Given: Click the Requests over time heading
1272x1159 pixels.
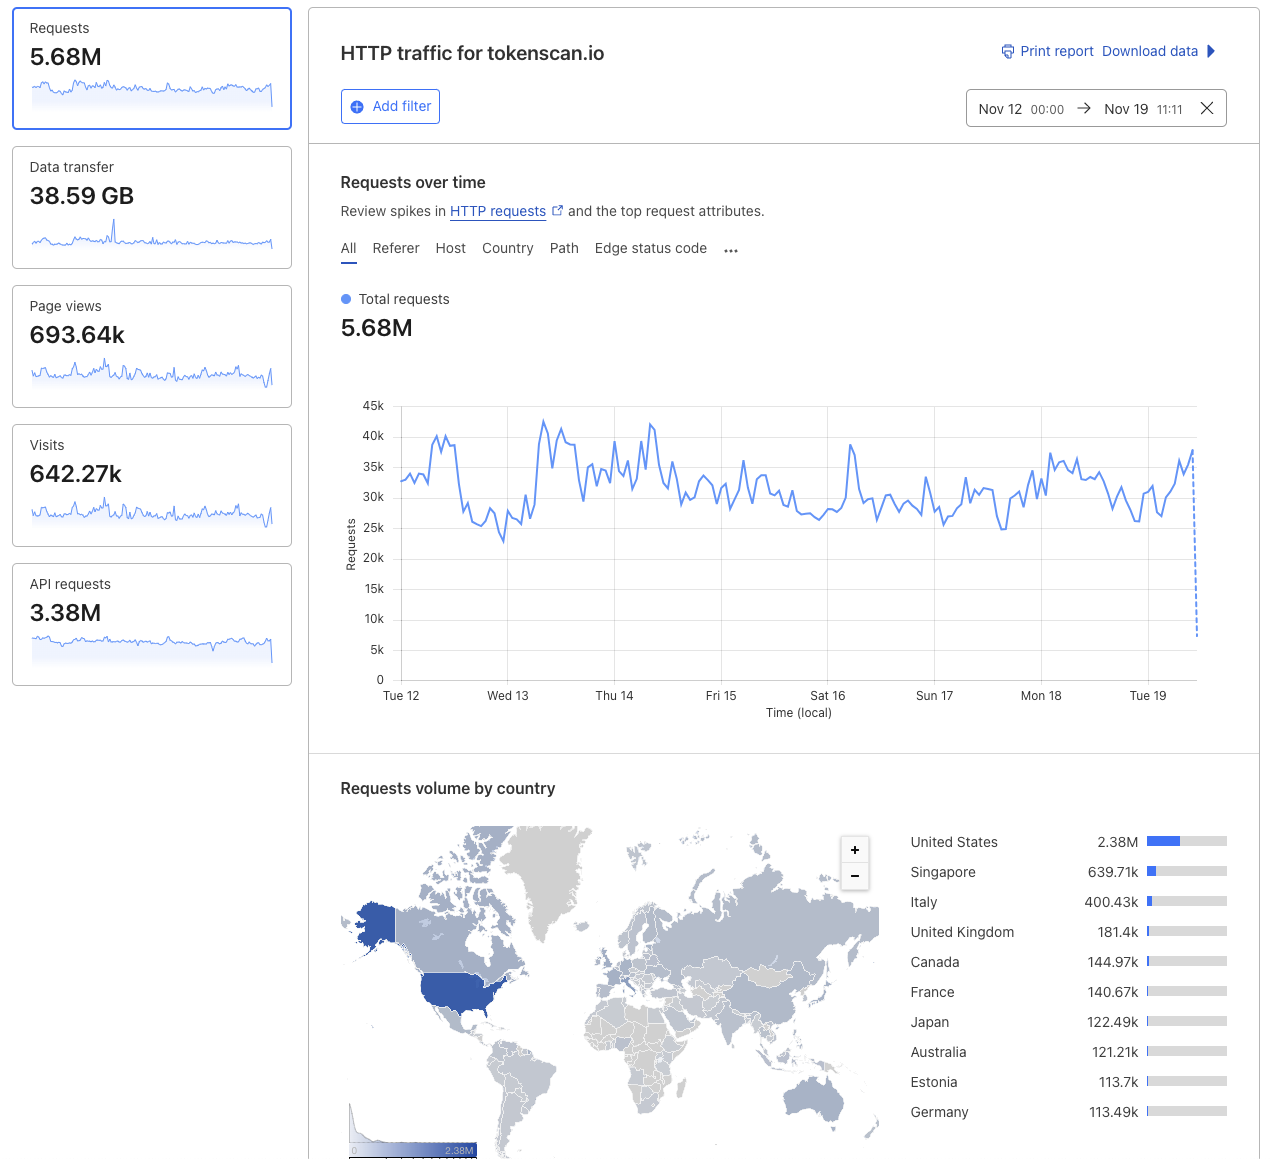Looking at the screenshot, I should coord(413,182).
